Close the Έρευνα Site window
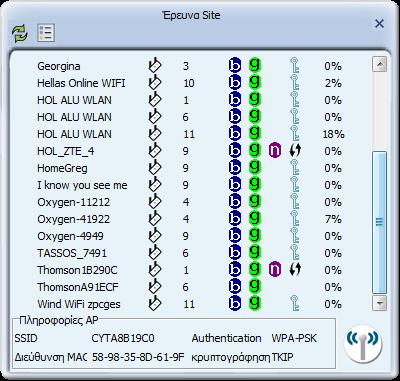 click(x=379, y=24)
